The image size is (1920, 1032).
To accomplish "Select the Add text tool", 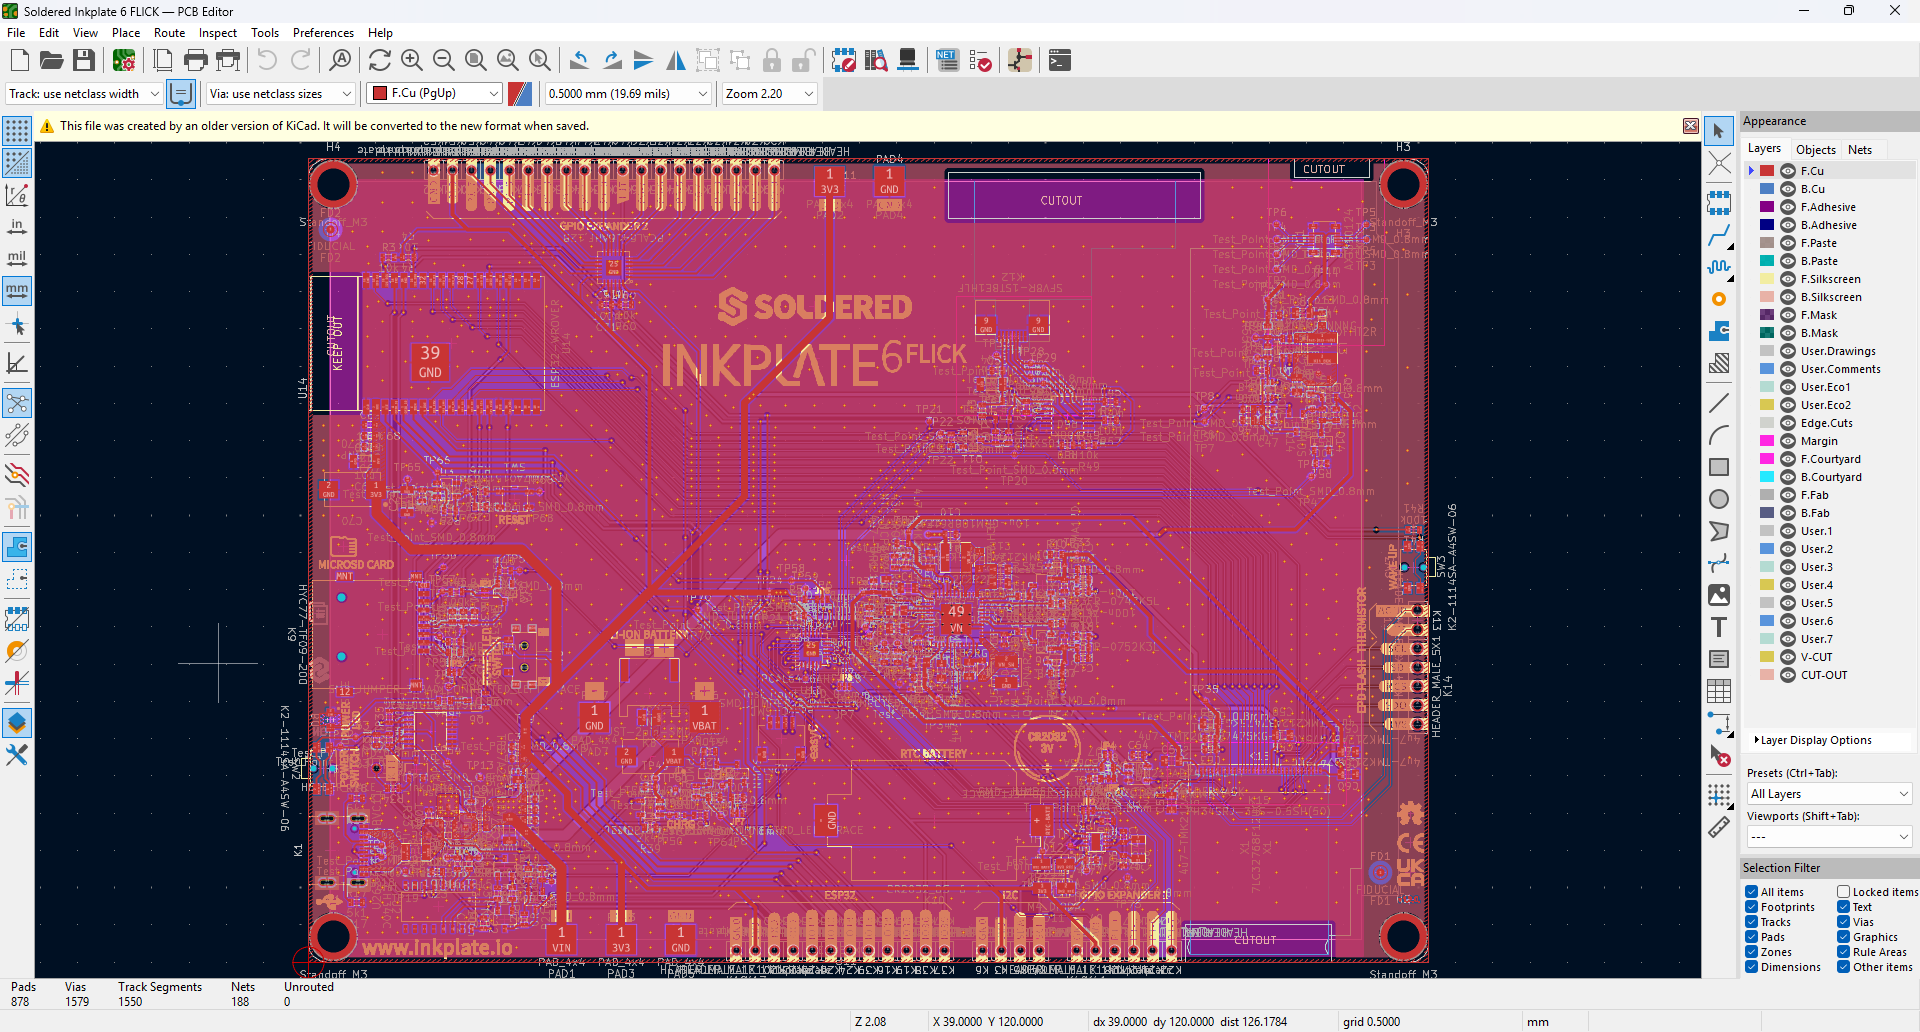I will pos(1719,627).
